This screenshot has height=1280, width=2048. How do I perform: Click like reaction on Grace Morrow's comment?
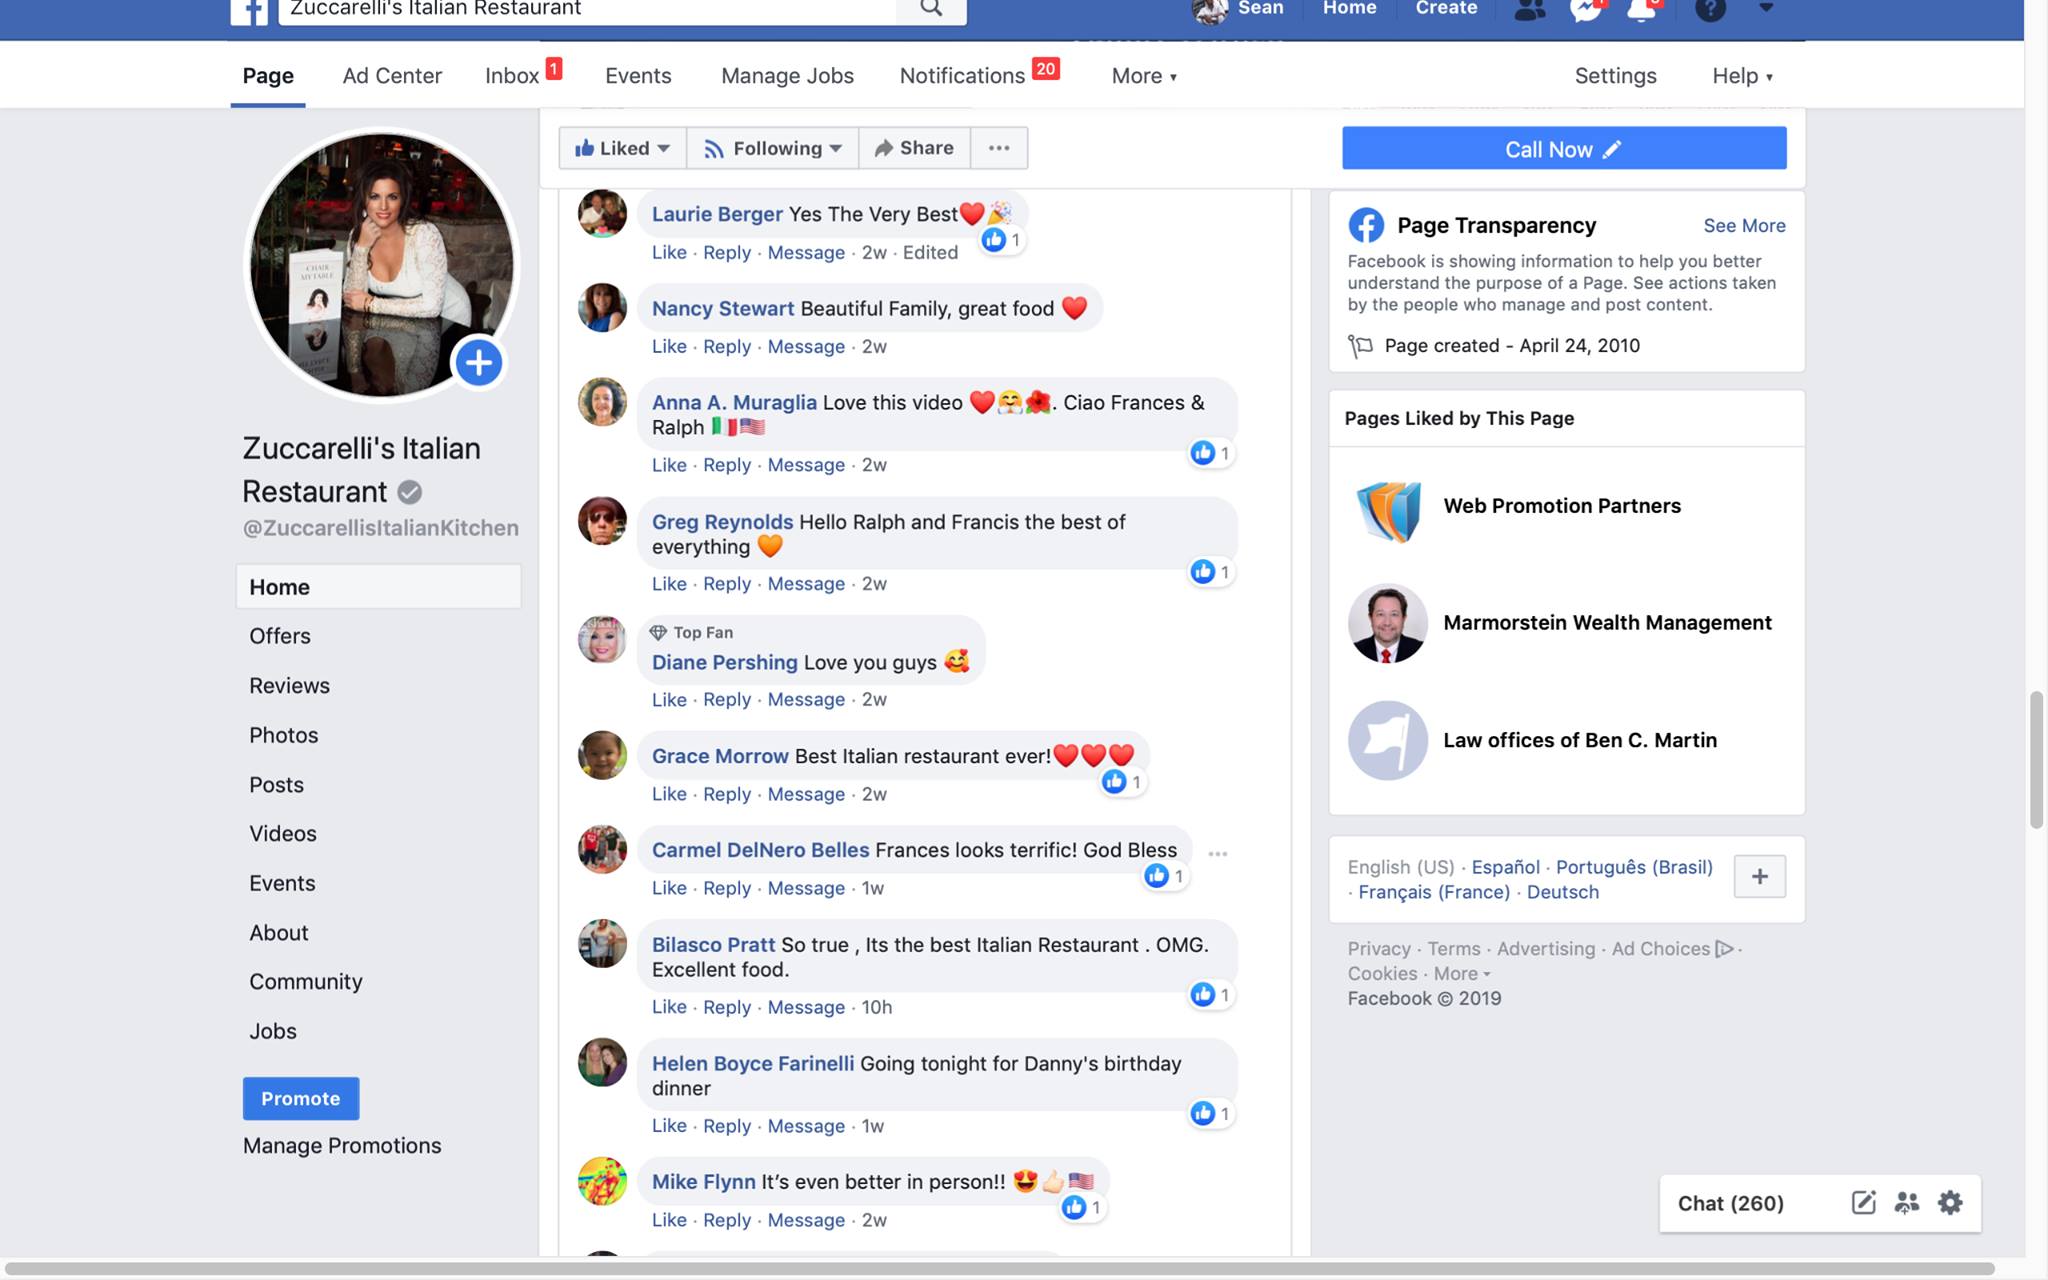click(x=1122, y=782)
